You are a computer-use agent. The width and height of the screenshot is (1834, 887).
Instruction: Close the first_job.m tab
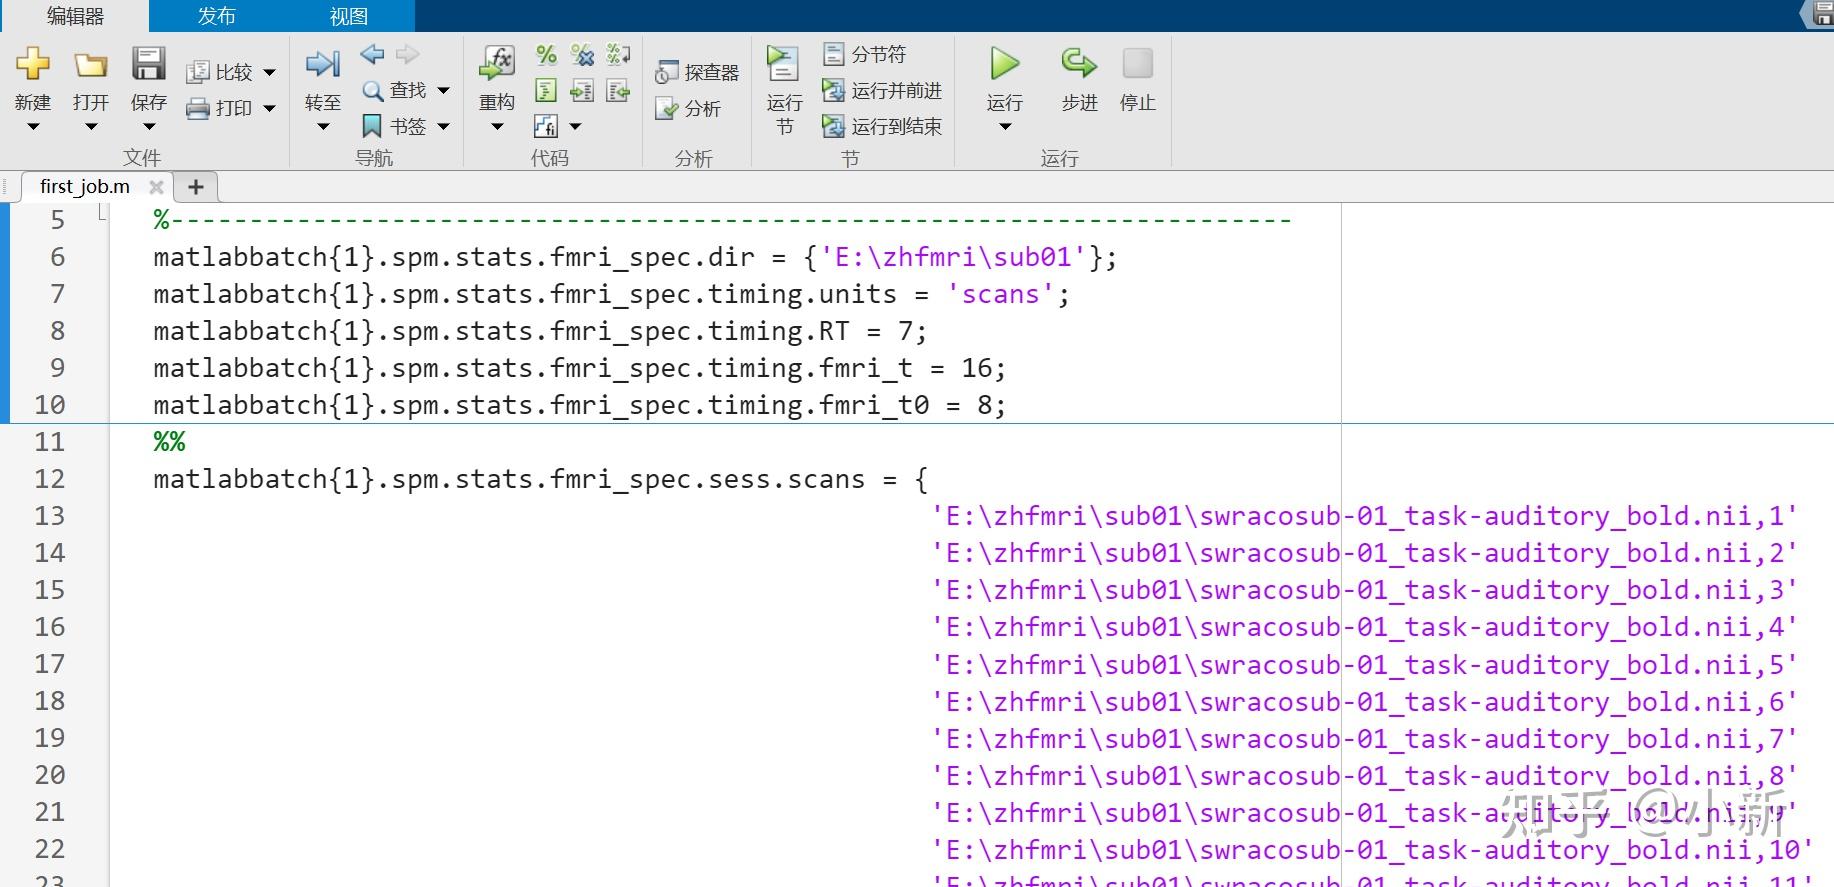[156, 187]
